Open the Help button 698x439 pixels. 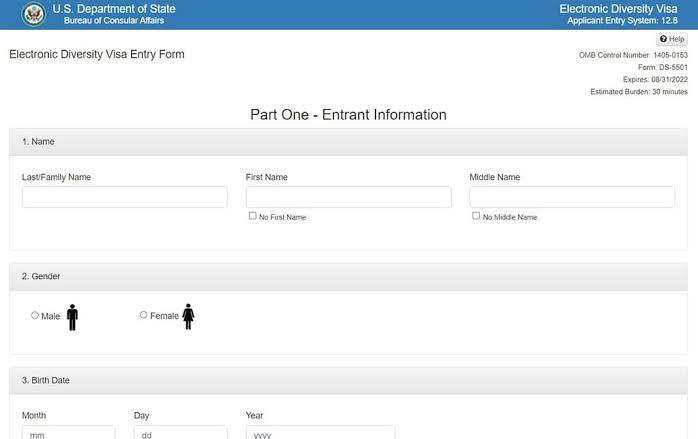click(x=672, y=39)
